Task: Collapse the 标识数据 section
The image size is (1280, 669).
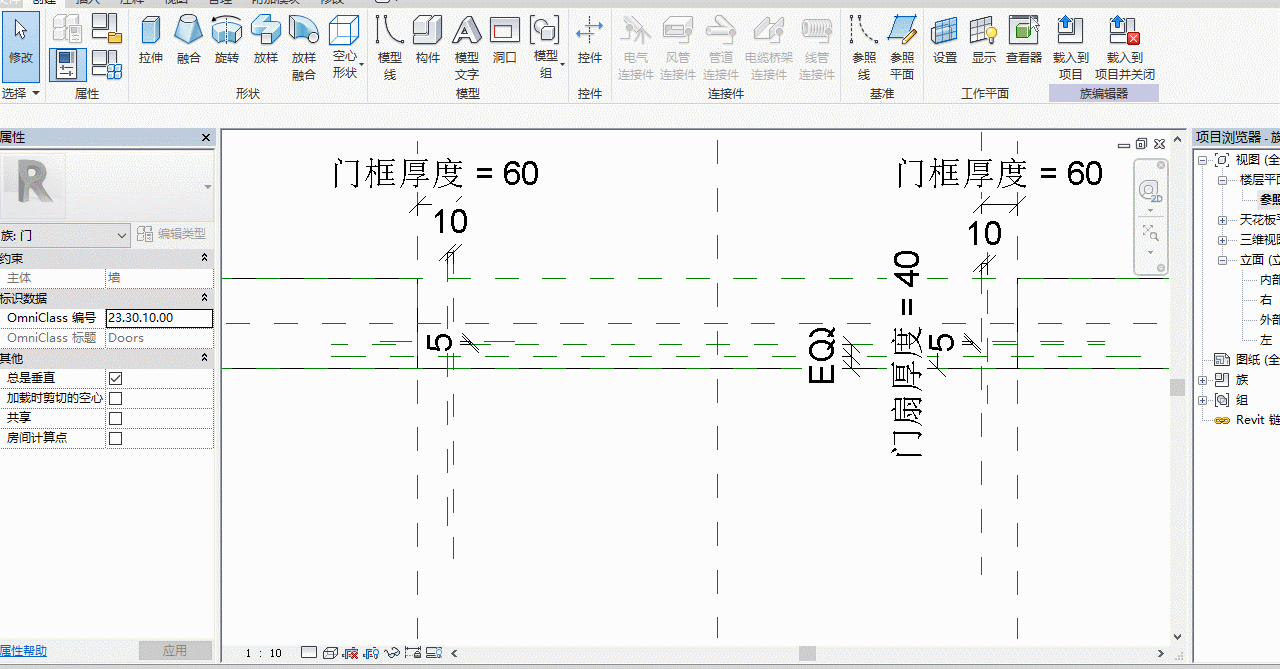Action: (205, 298)
